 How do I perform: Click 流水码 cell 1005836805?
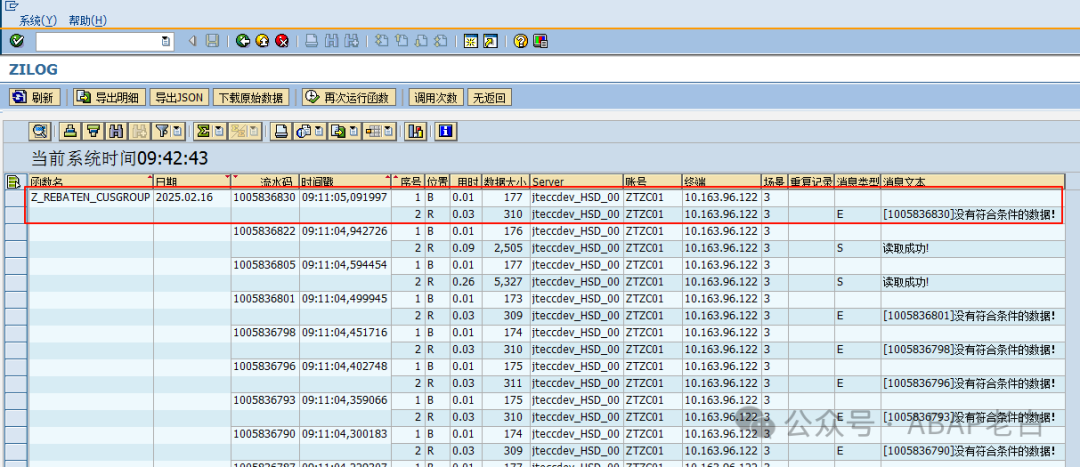pyautogui.click(x=264, y=265)
